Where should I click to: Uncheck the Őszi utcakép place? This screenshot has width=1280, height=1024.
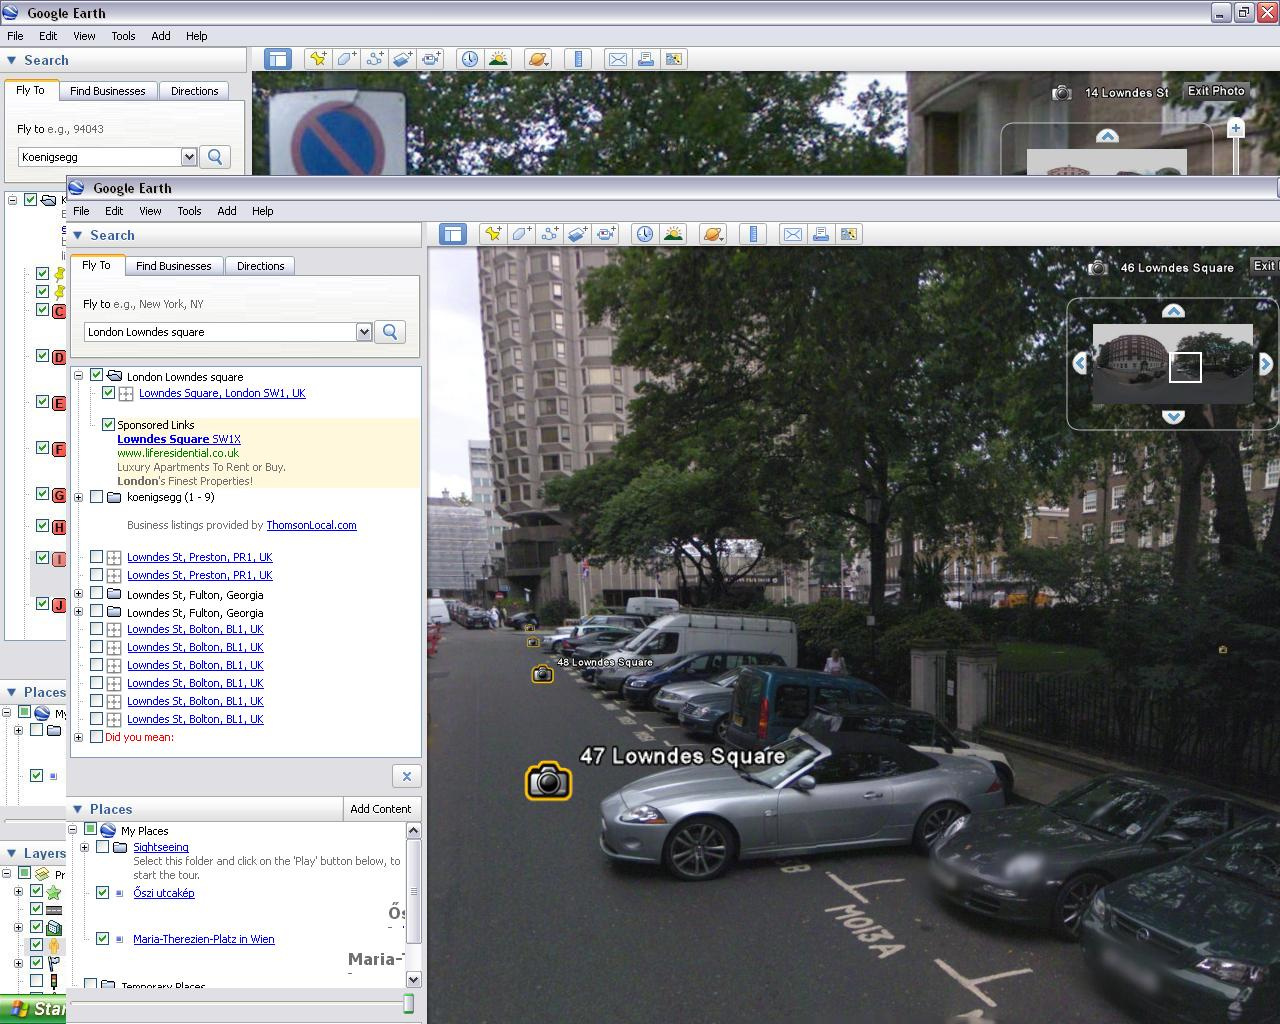(x=102, y=893)
